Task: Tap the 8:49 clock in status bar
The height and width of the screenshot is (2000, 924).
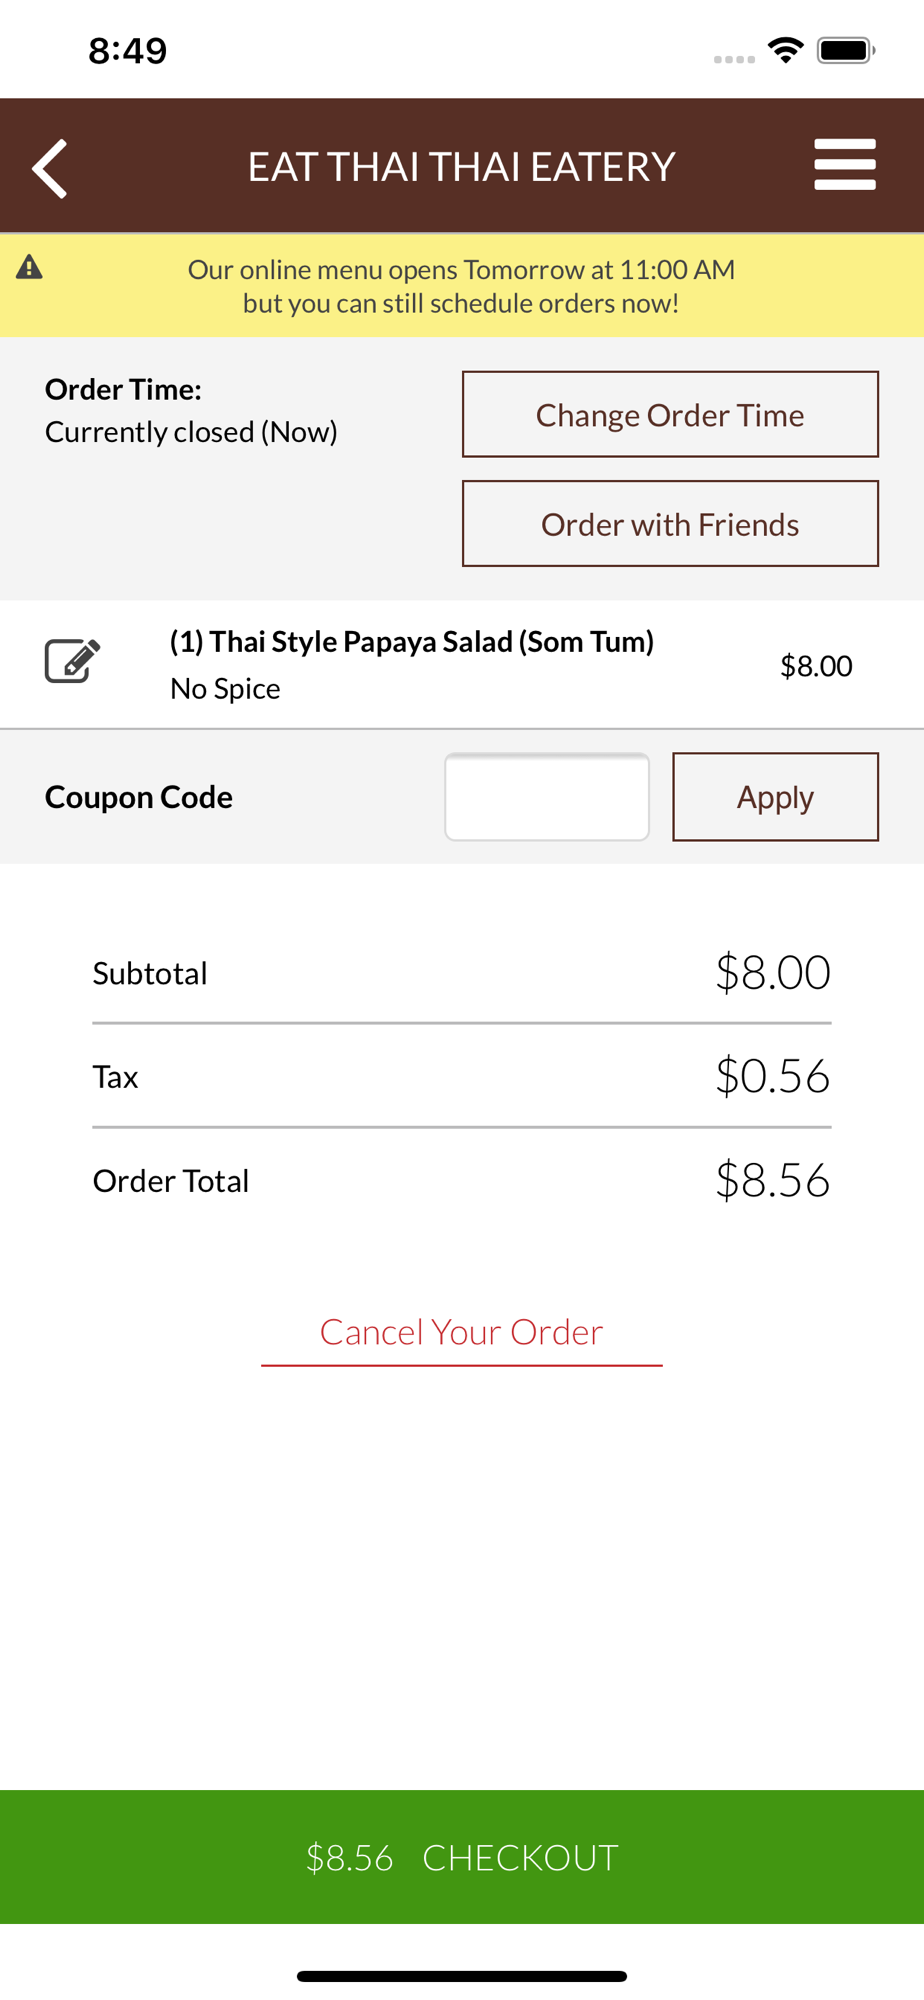Action: pyautogui.click(x=127, y=50)
